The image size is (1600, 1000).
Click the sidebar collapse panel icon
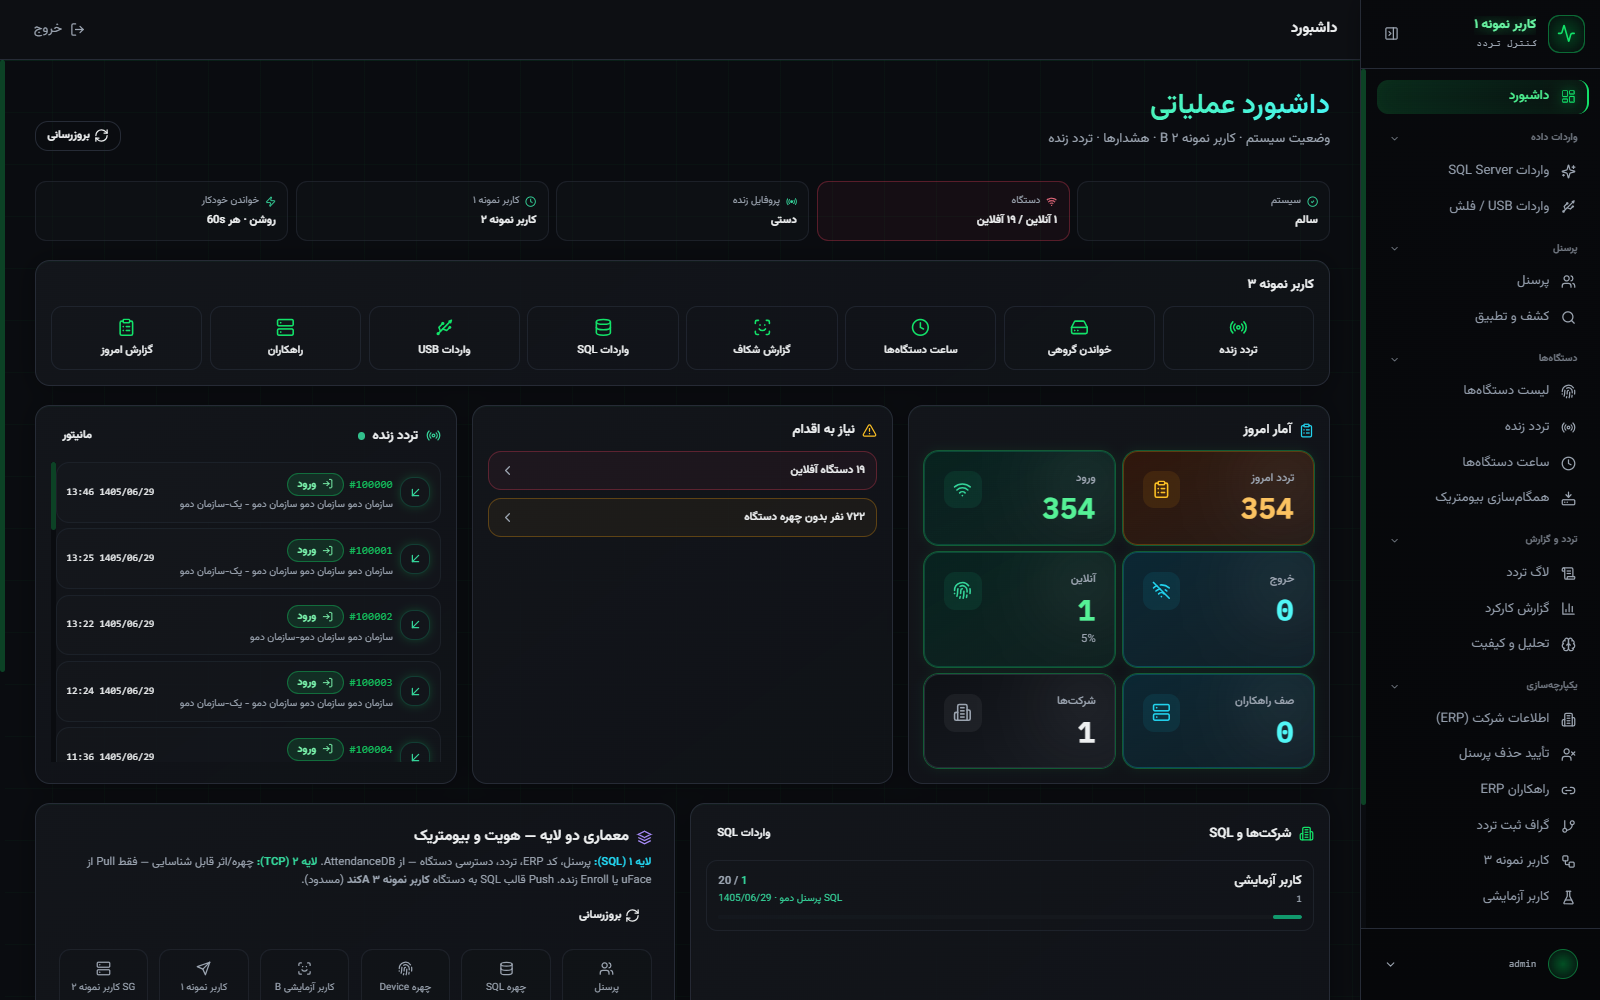tap(1391, 34)
